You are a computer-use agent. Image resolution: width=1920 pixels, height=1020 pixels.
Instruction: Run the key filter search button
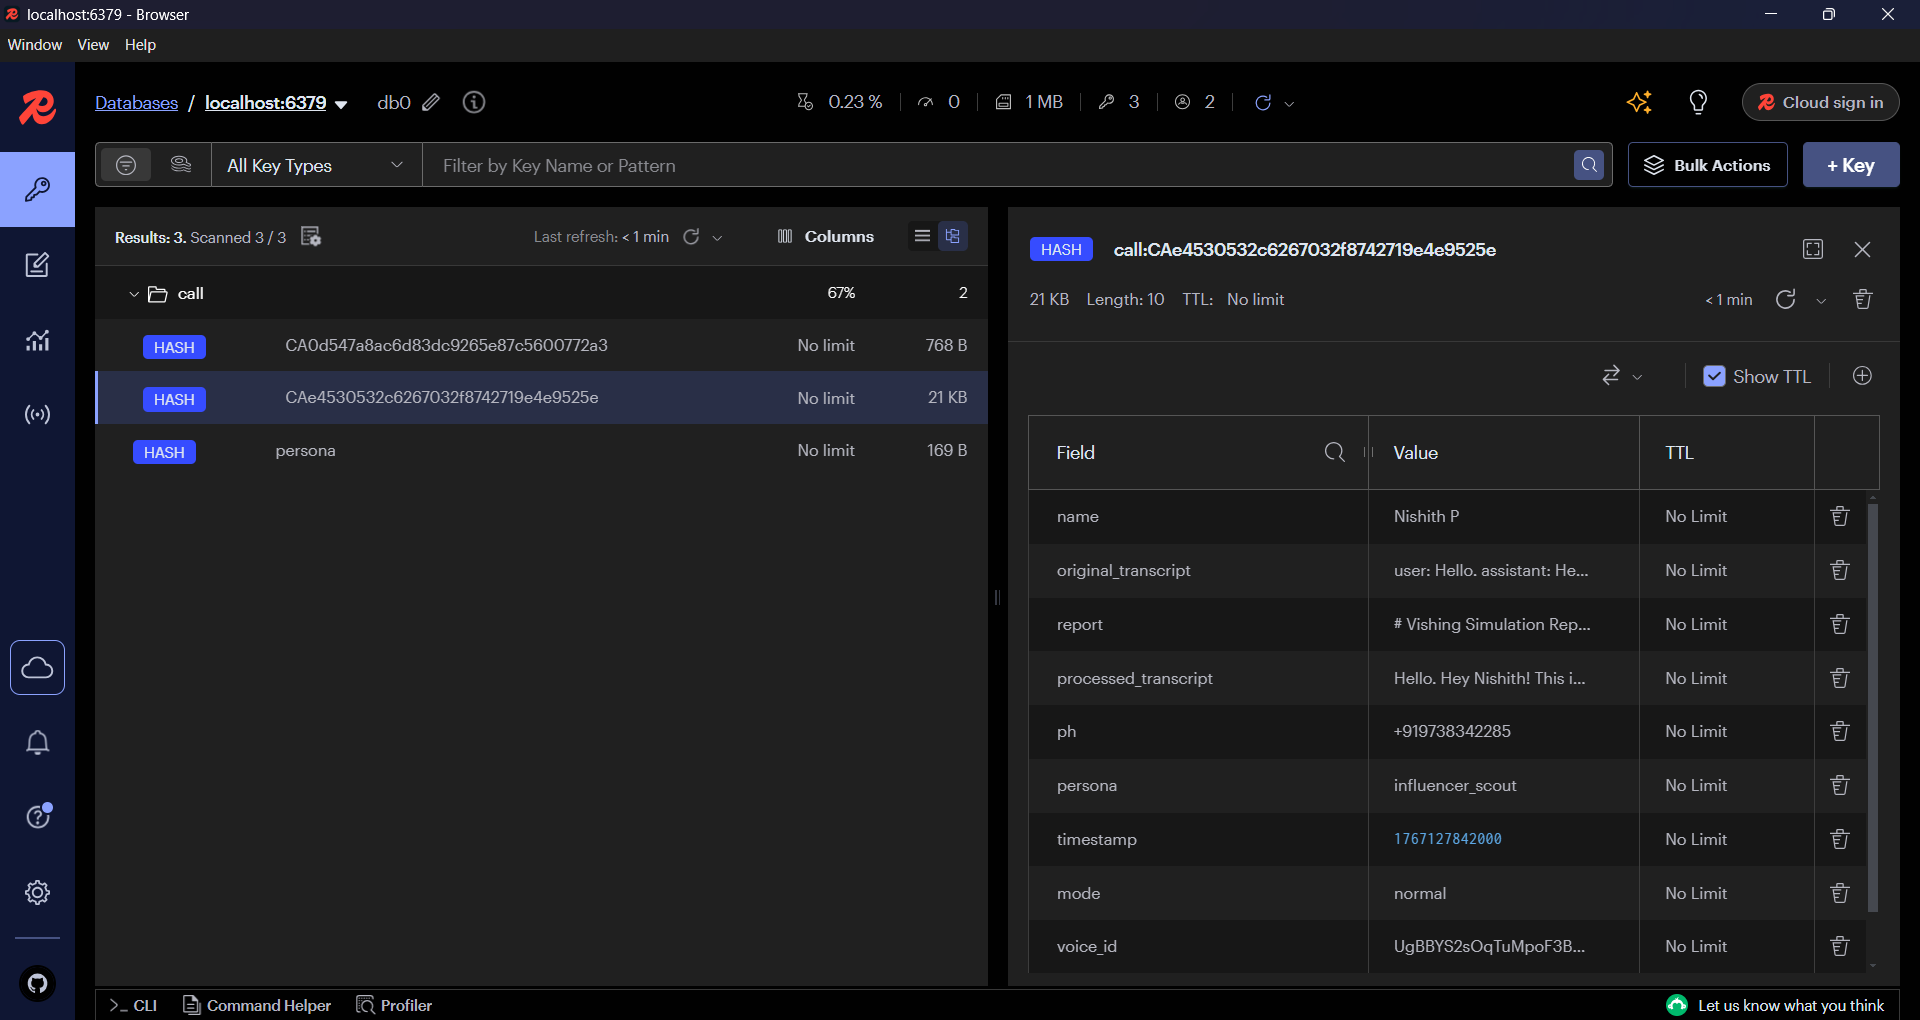click(1589, 165)
